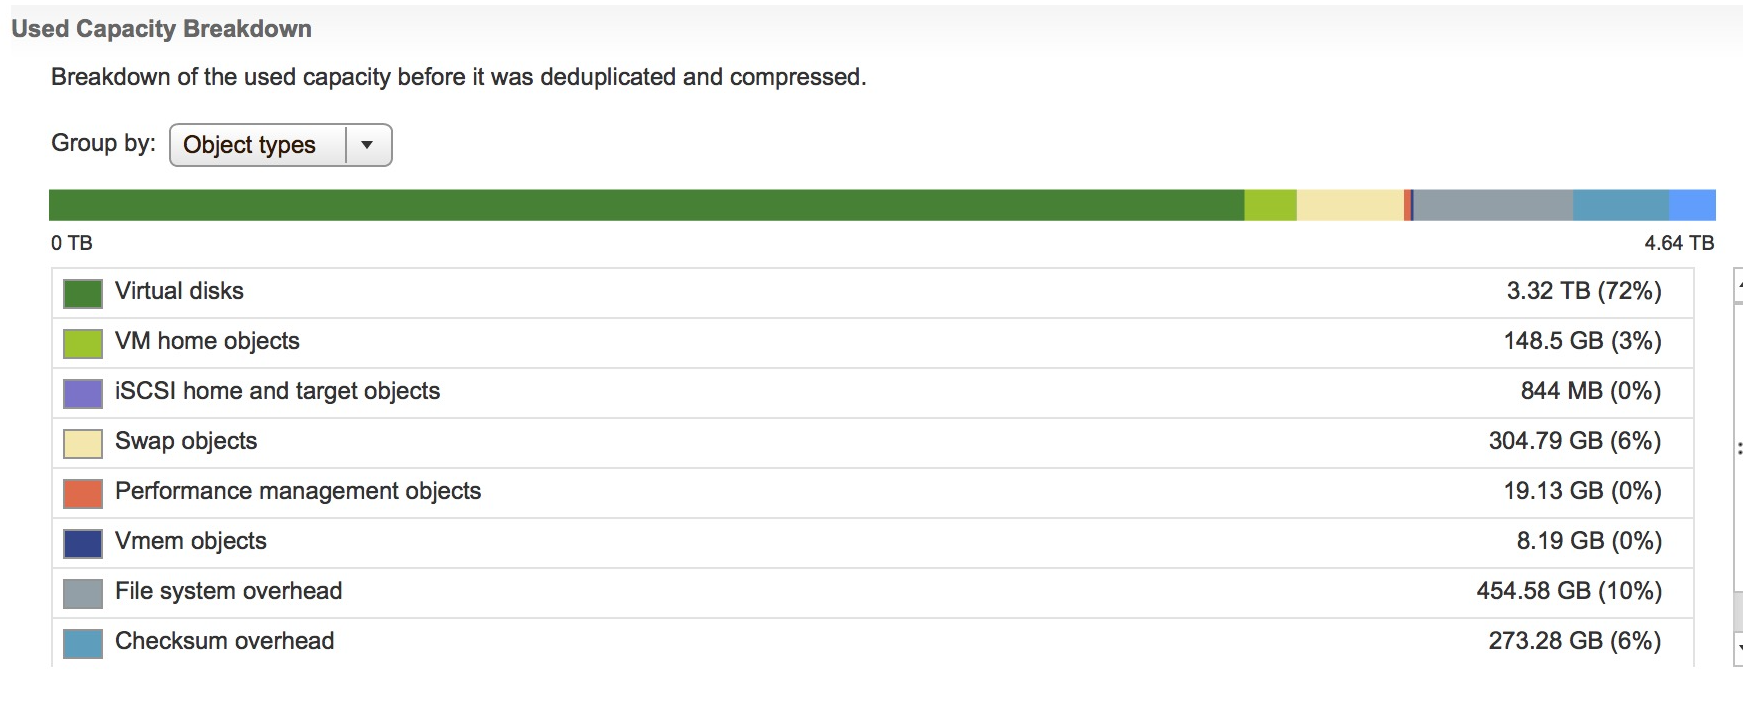Click the '304.79 GB (6%)' swap value
Screen dimensions: 1743x707
click(1574, 441)
